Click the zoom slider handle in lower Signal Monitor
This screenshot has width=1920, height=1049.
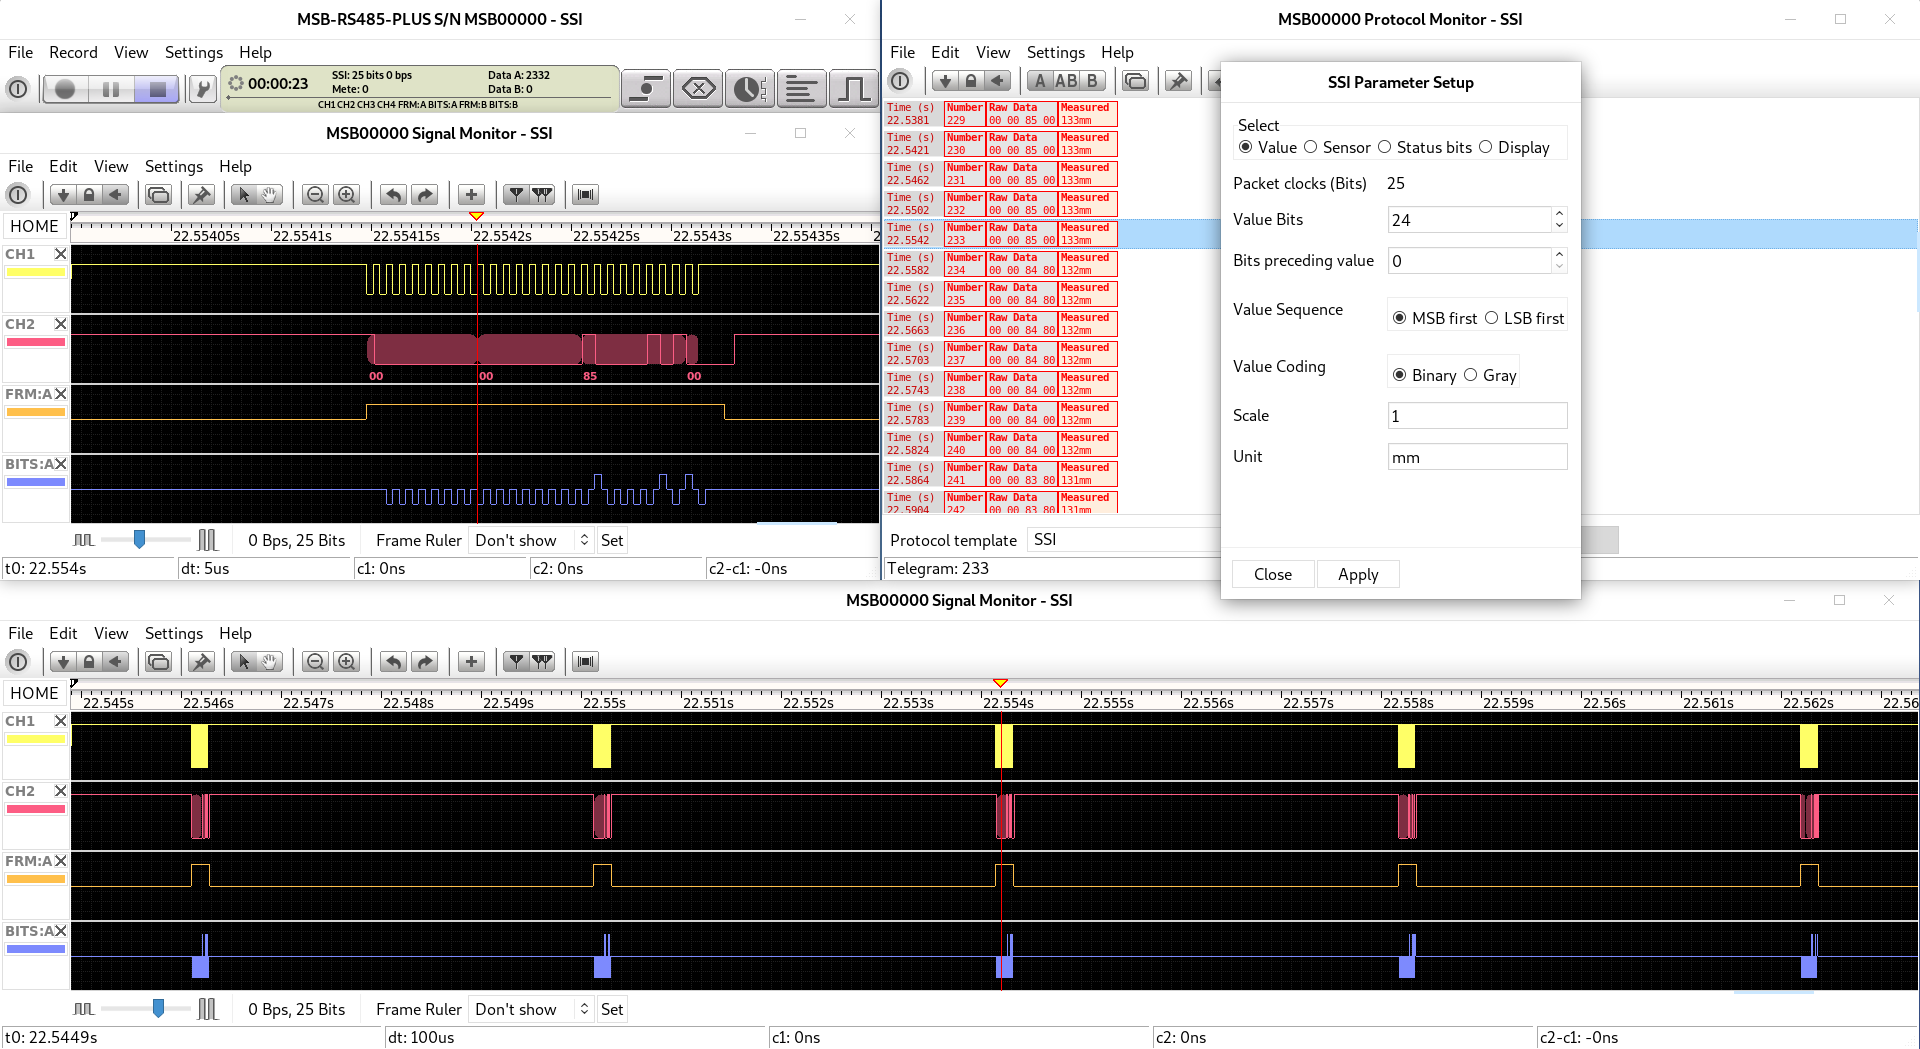click(x=158, y=1009)
